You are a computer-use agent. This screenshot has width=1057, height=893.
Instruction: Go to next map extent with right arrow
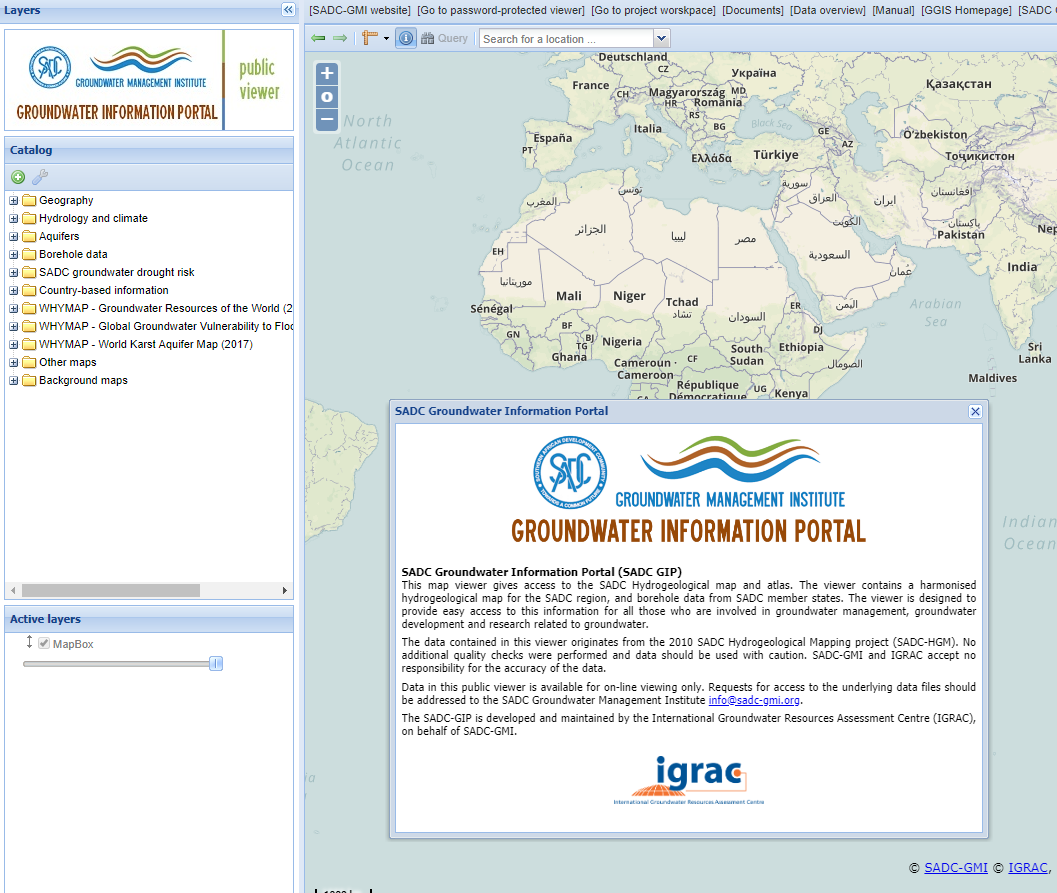[x=340, y=38]
